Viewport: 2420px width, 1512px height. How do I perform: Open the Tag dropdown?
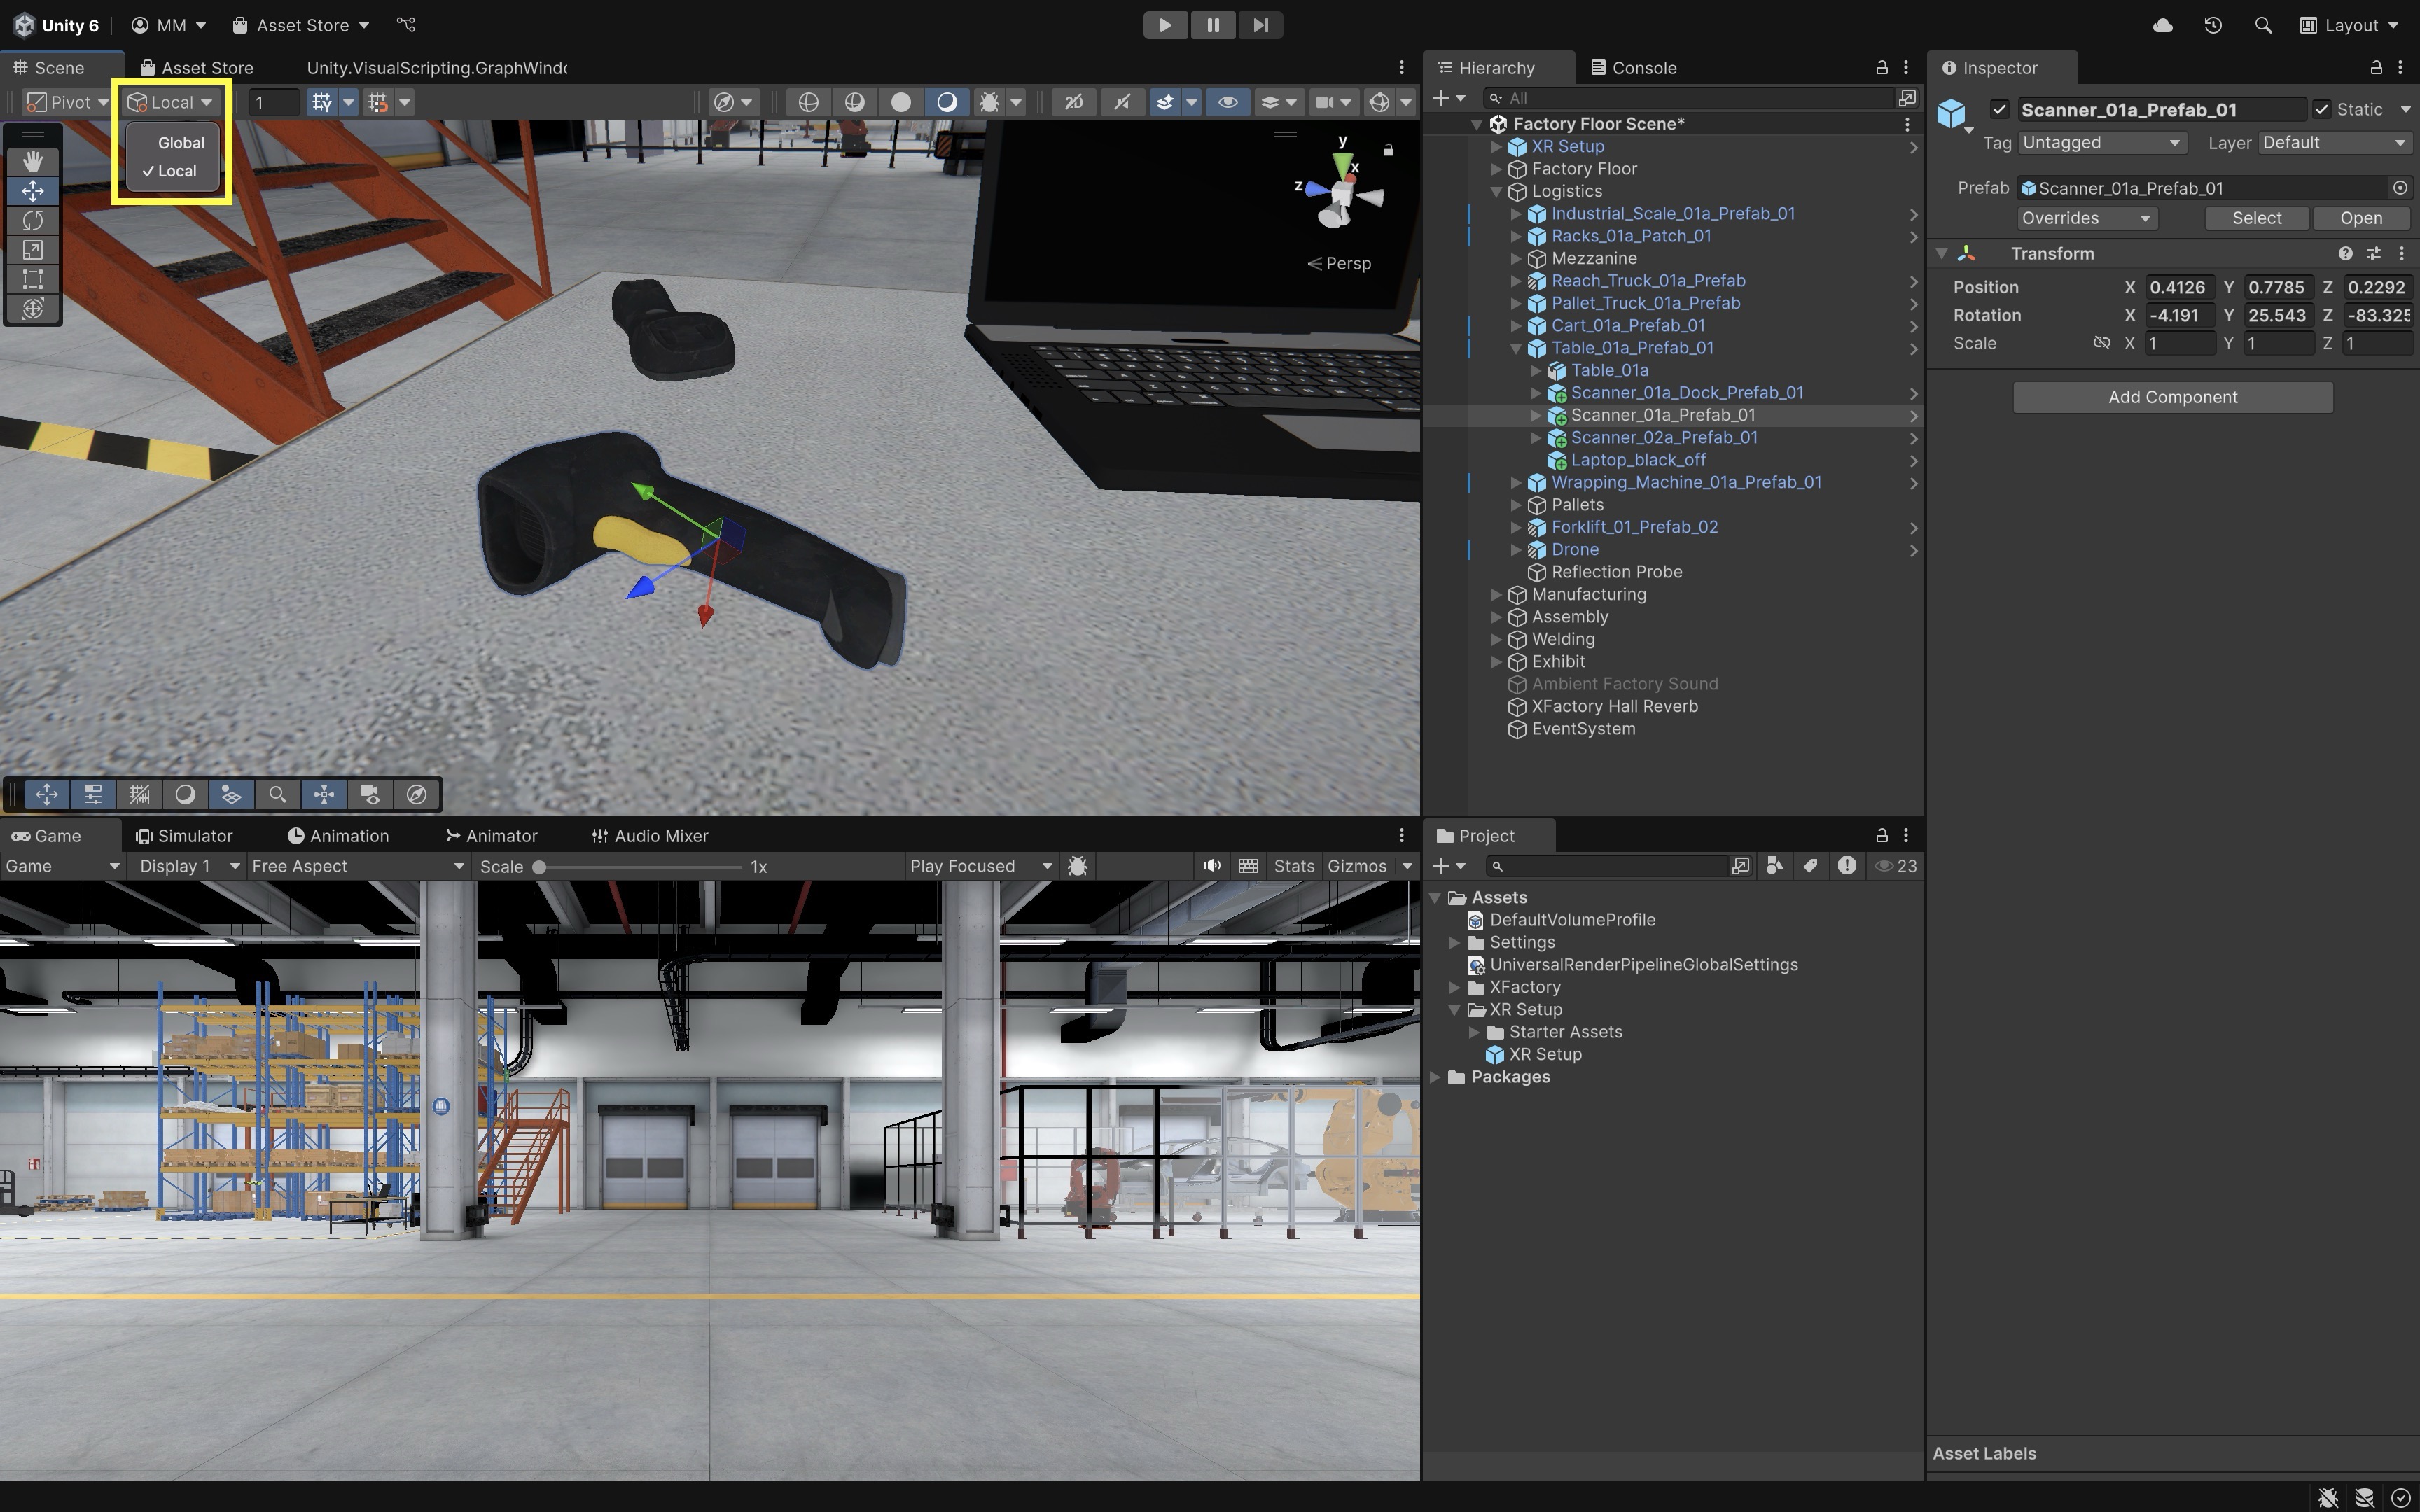2101,143
